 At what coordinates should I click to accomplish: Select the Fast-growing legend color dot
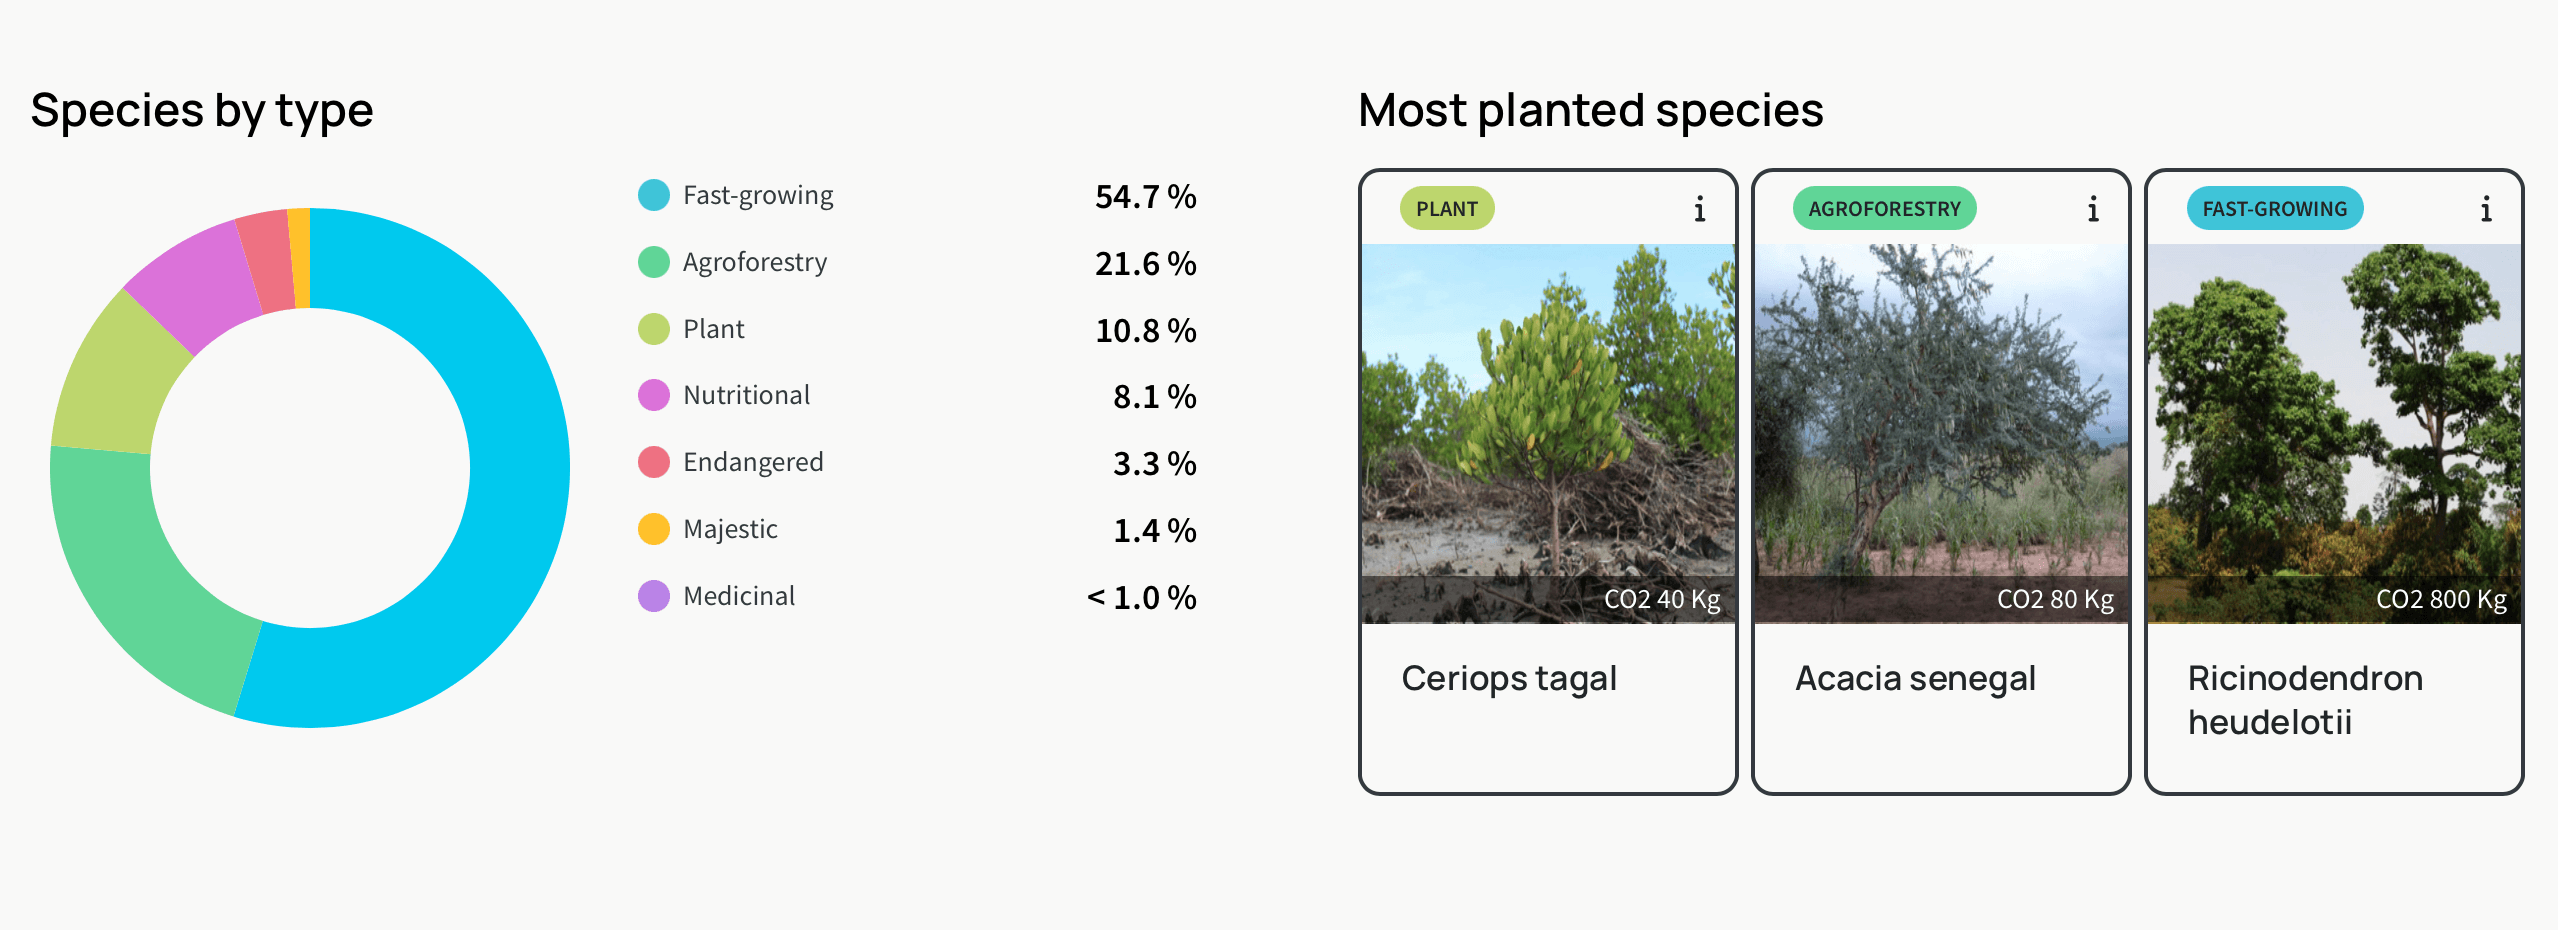(x=654, y=195)
